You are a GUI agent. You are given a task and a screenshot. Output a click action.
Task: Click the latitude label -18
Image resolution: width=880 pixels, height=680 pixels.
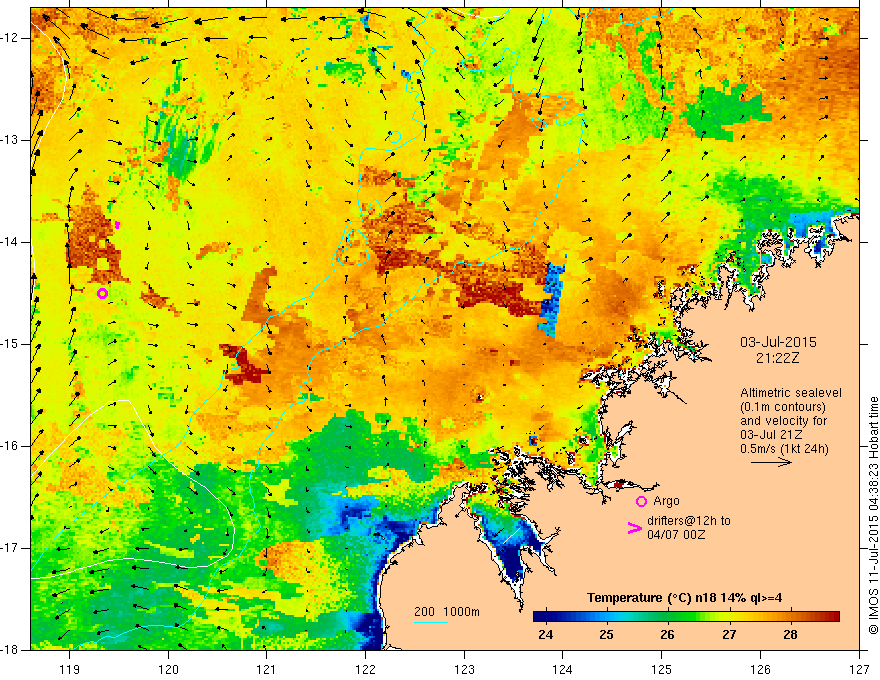10,650
